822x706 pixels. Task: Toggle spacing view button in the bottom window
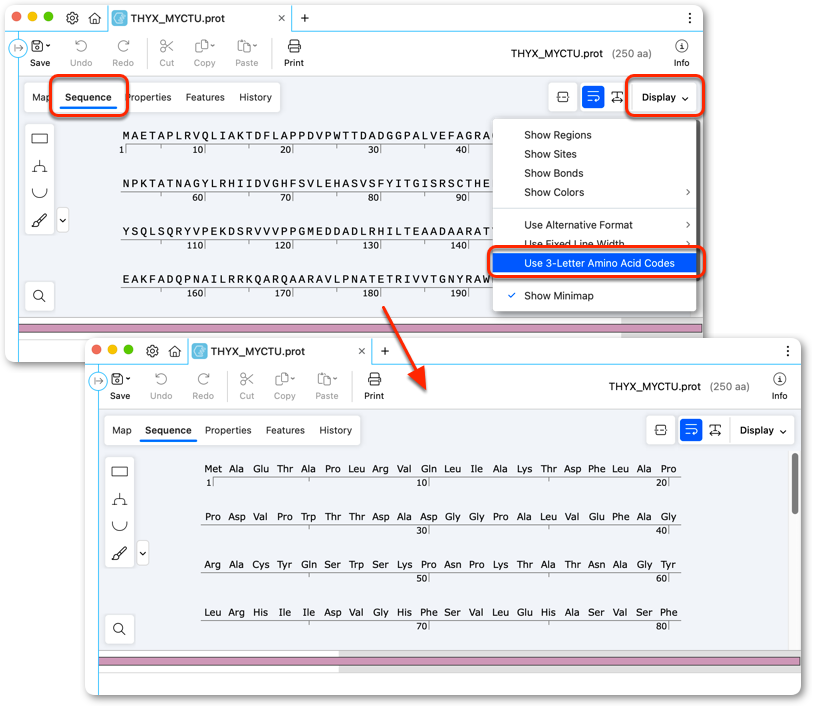[715, 430]
